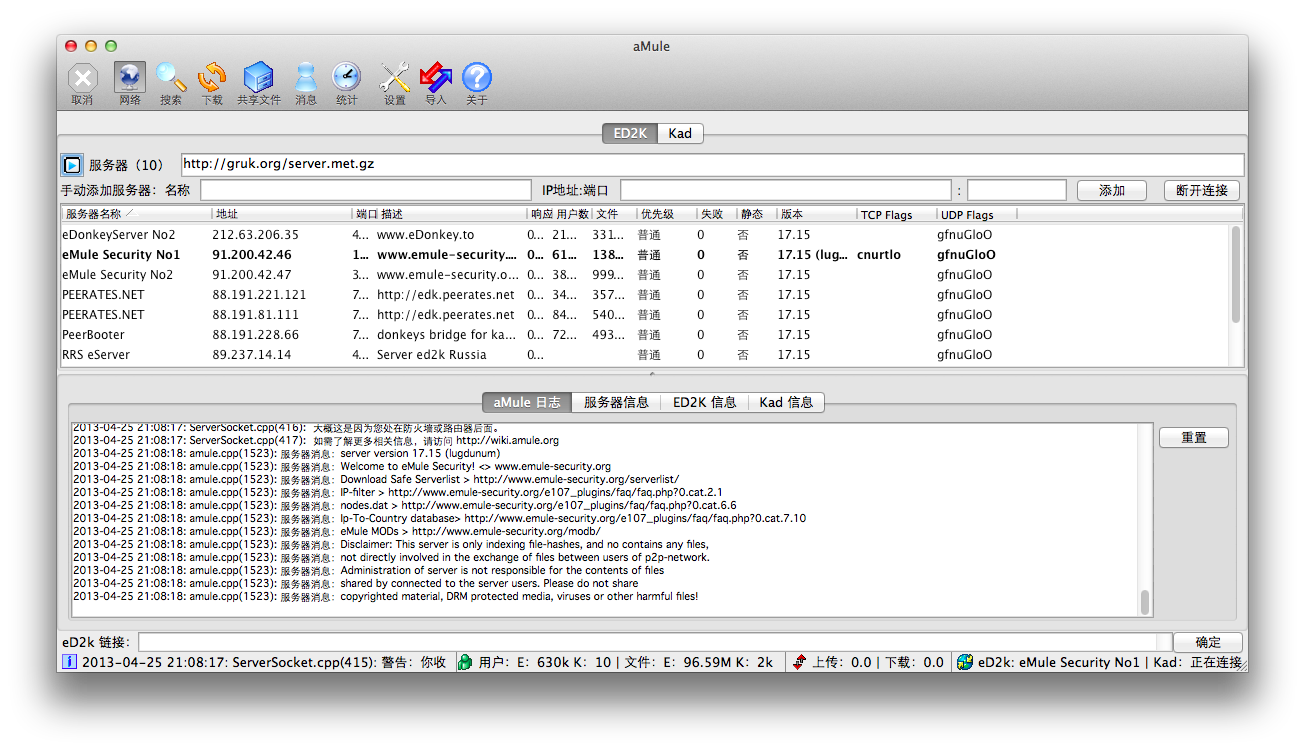
Task: Sort by 失败 column header
Action: [716, 214]
